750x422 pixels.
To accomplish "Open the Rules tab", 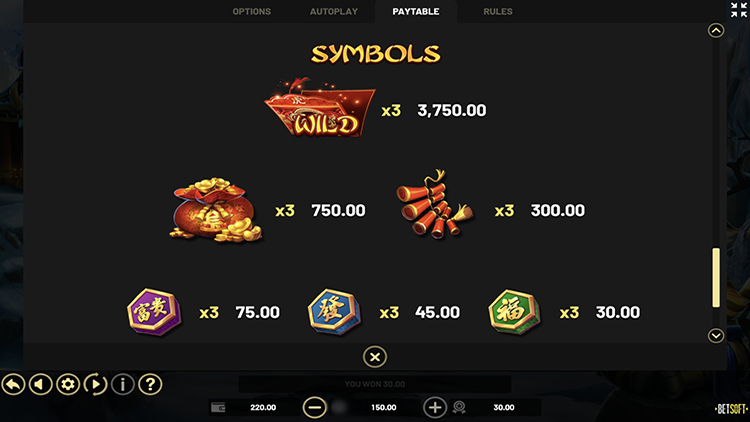I will pyautogui.click(x=498, y=11).
